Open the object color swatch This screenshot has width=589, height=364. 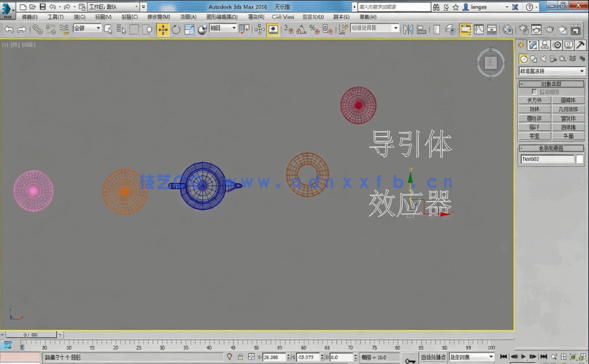[580, 159]
